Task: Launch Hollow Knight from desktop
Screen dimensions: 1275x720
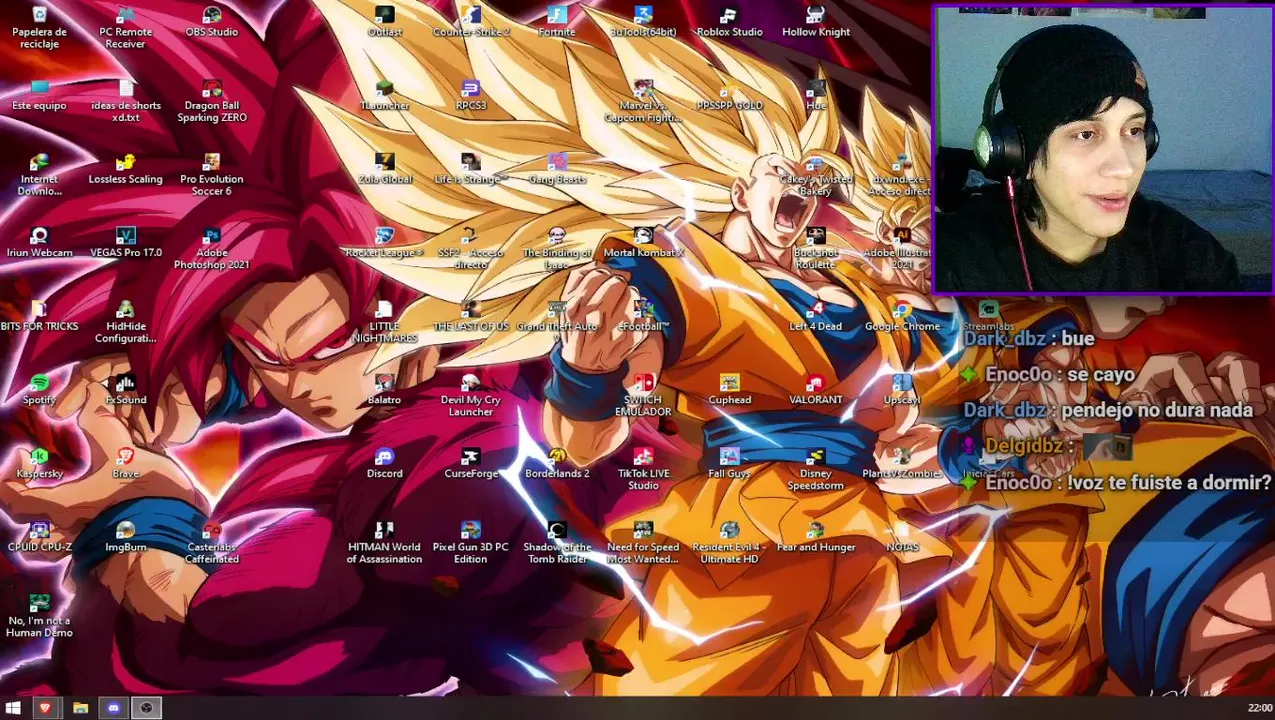Action: click(816, 22)
